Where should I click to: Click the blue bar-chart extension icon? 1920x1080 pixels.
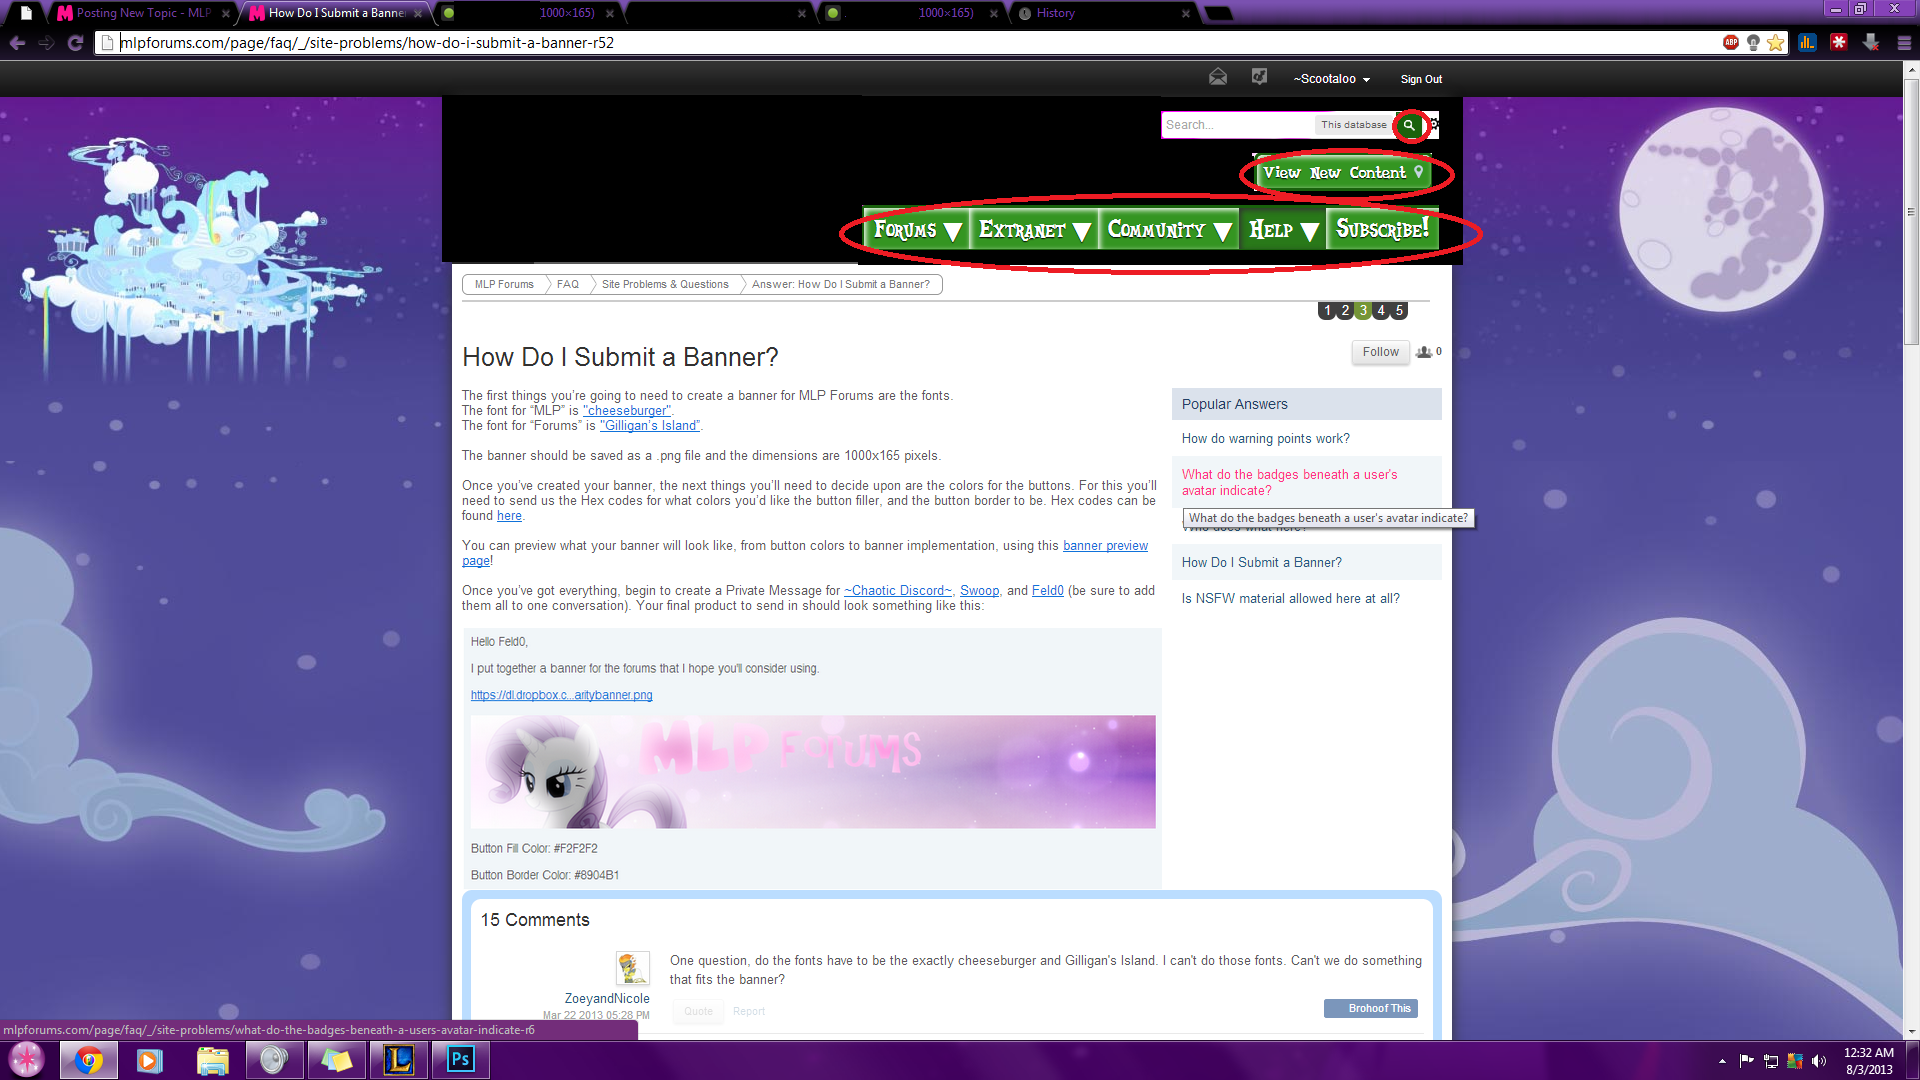coord(1807,42)
